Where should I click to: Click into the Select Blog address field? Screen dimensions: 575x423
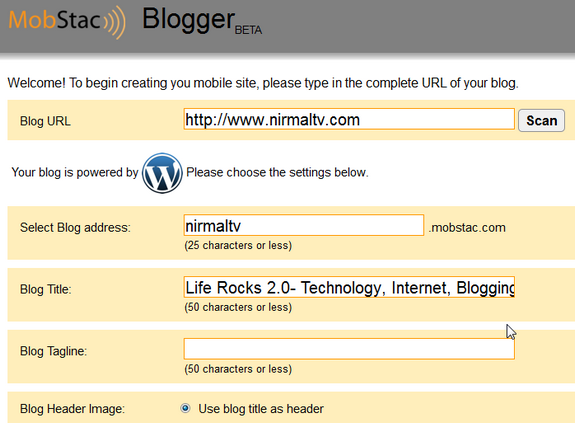tap(304, 225)
